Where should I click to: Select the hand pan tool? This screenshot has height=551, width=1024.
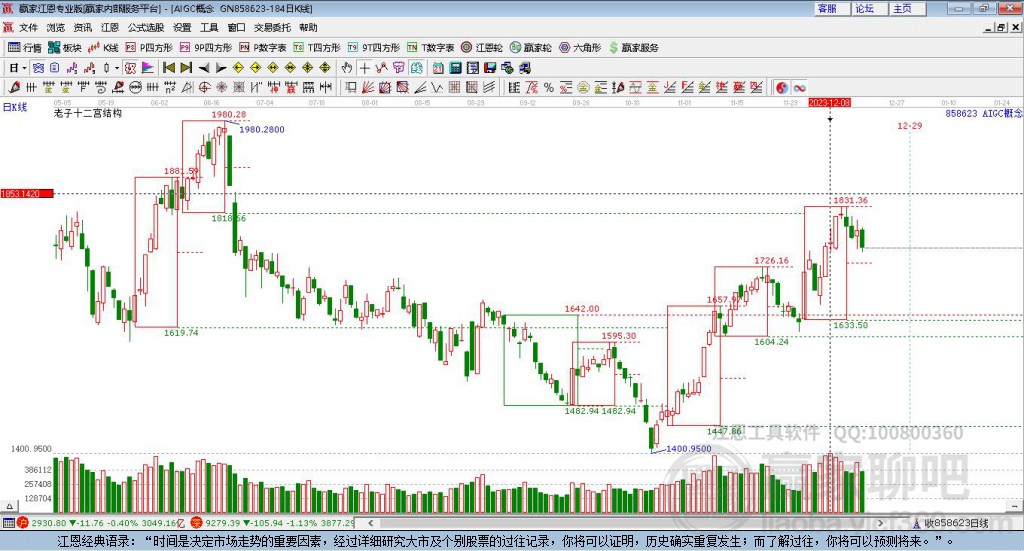pos(347,68)
